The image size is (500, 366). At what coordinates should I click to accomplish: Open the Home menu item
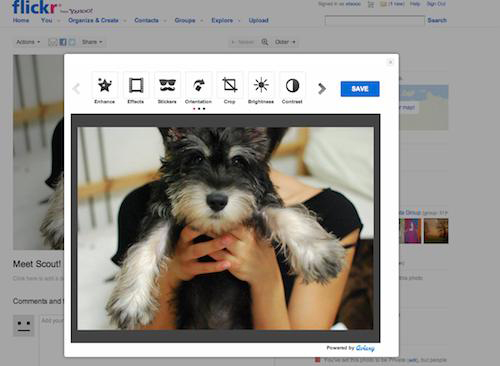click(x=21, y=20)
